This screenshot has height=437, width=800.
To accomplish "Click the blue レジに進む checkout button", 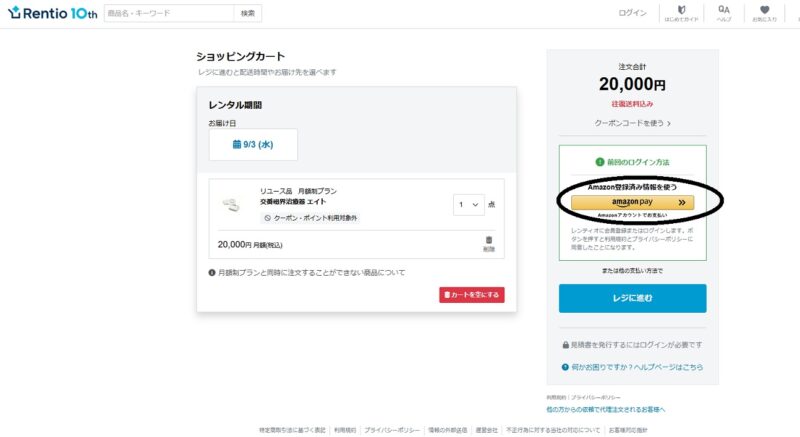I will (x=632, y=298).
